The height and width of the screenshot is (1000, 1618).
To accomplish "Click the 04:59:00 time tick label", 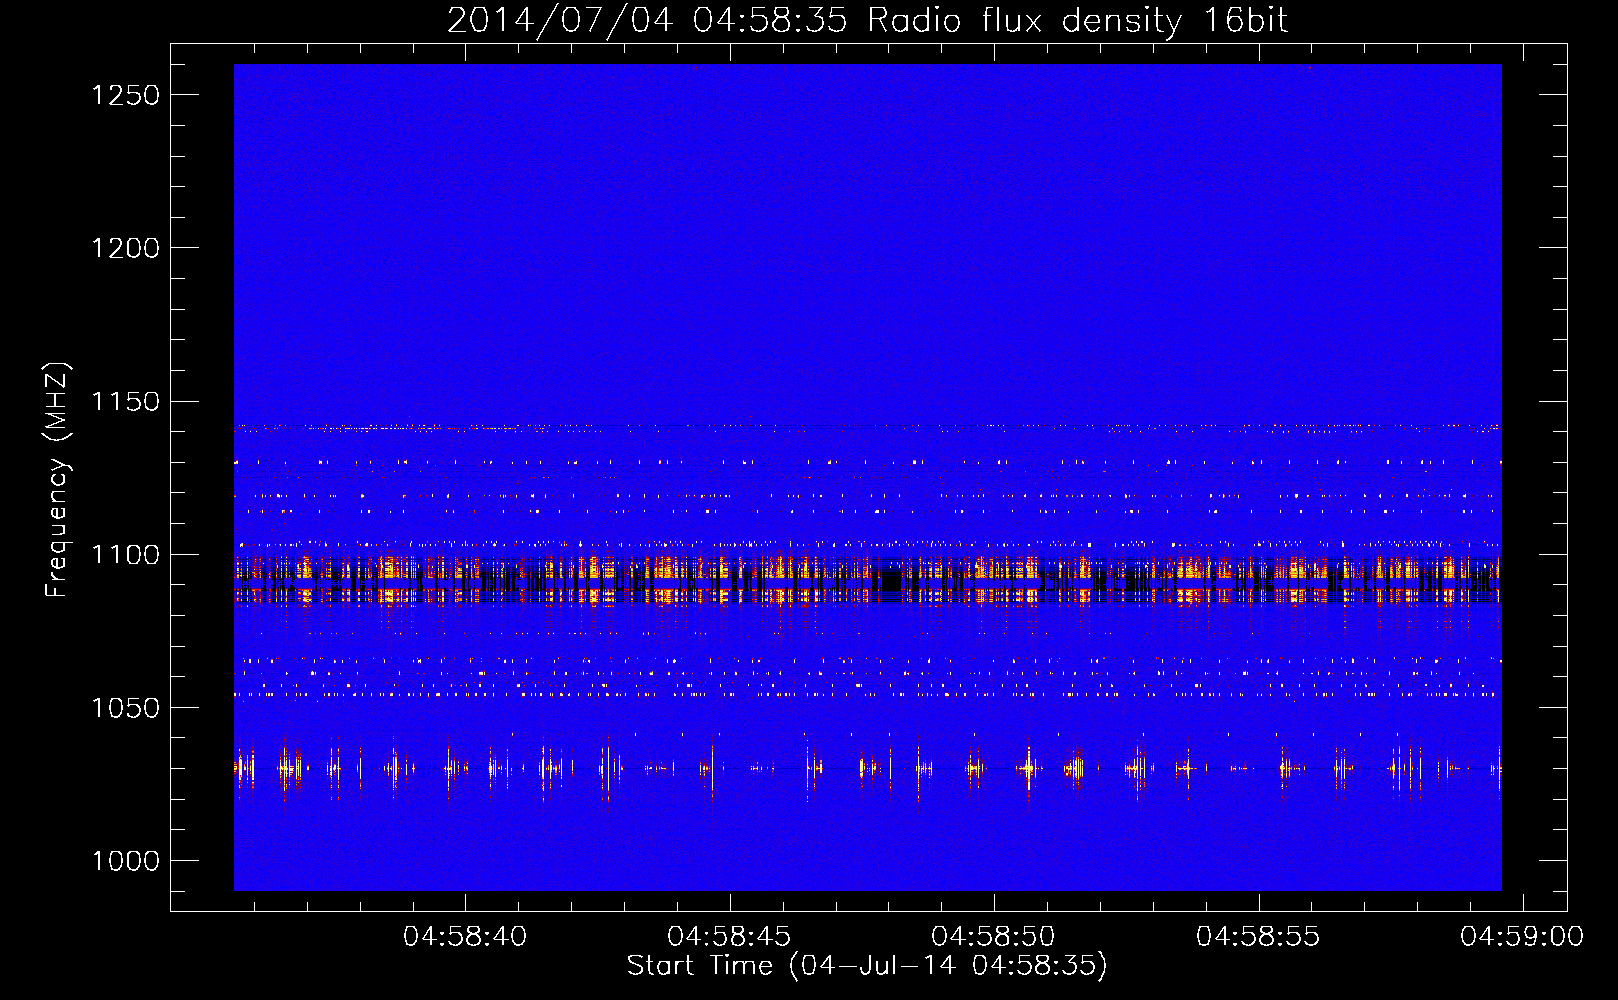I will point(1522,936).
